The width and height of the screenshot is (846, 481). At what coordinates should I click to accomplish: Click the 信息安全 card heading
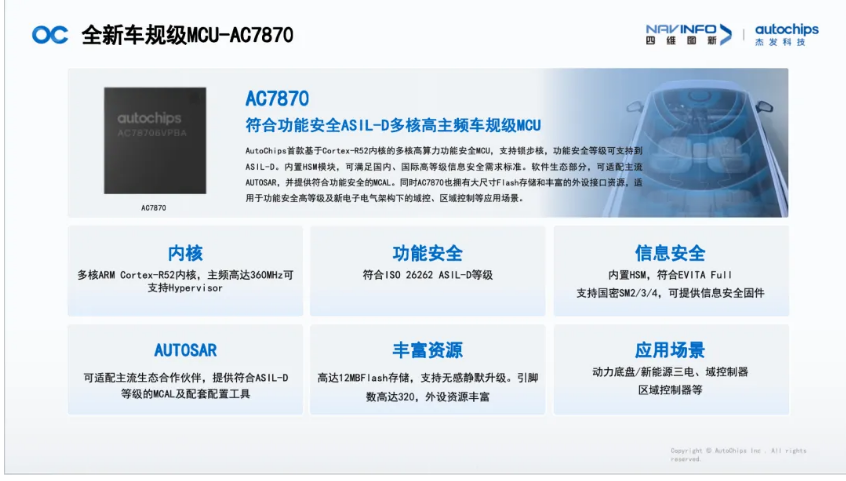pos(670,253)
